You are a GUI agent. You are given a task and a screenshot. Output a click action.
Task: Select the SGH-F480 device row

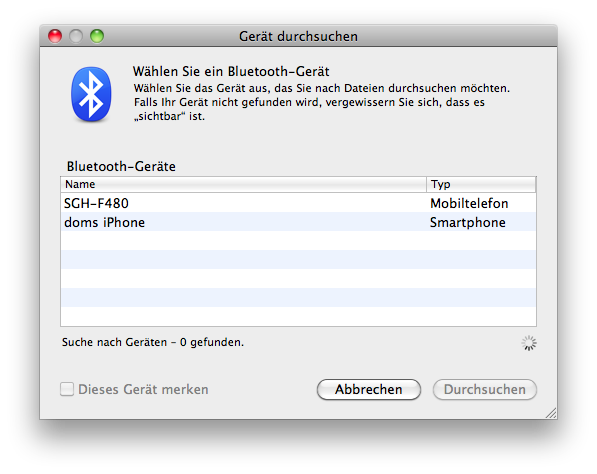298,203
